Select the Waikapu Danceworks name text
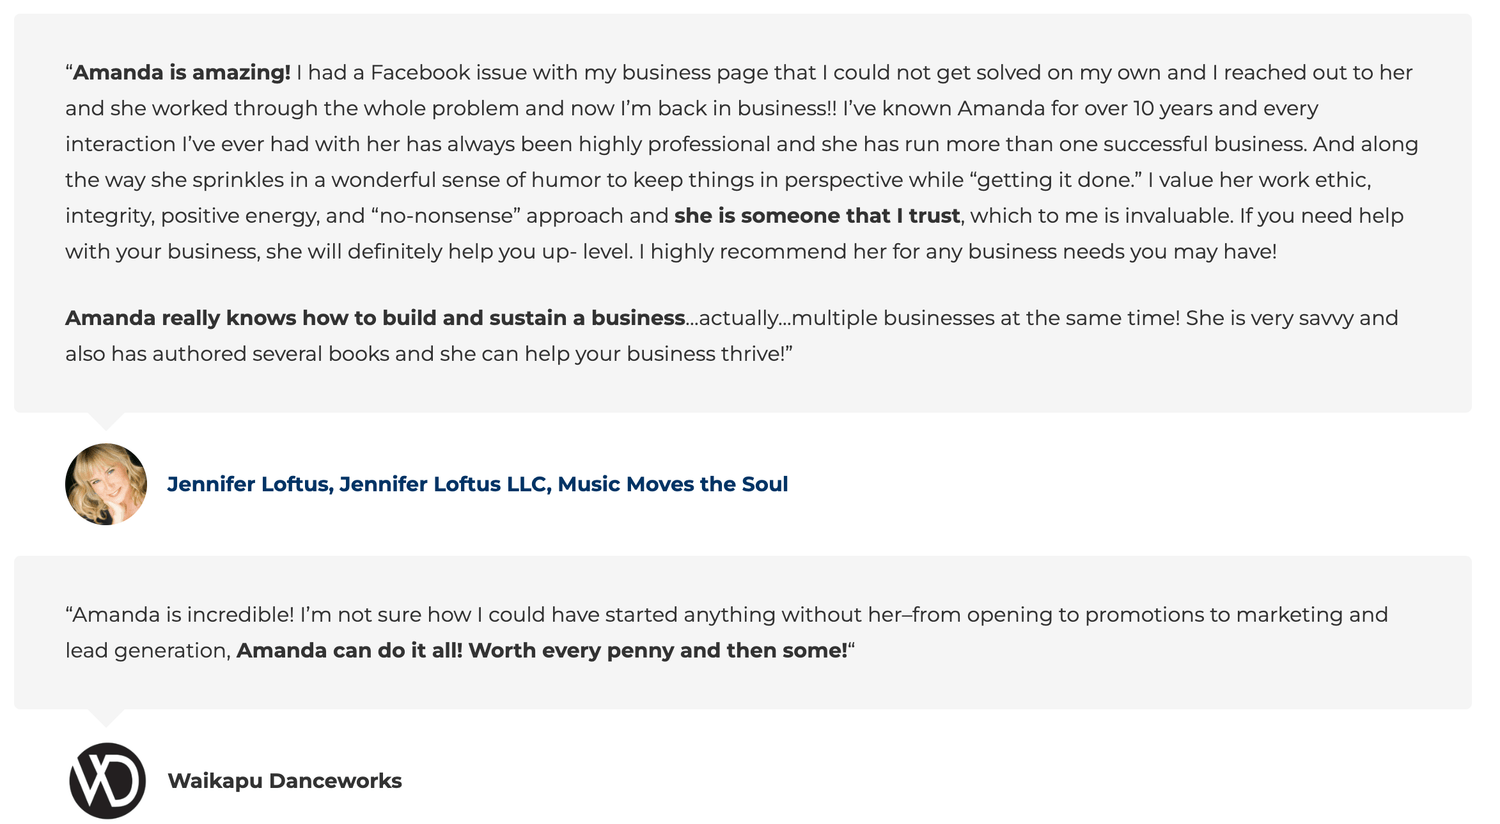The width and height of the screenshot is (1500, 824). click(x=284, y=781)
